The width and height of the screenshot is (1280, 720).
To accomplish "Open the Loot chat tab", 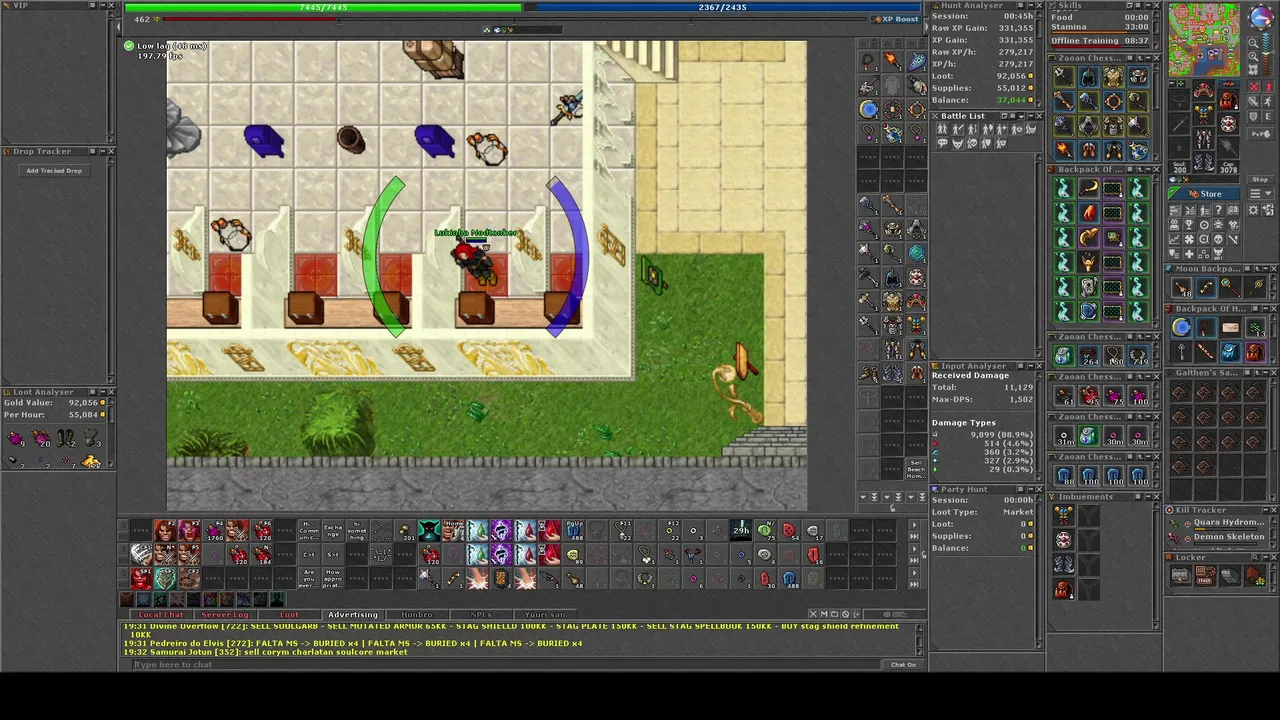I will [289, 614].
